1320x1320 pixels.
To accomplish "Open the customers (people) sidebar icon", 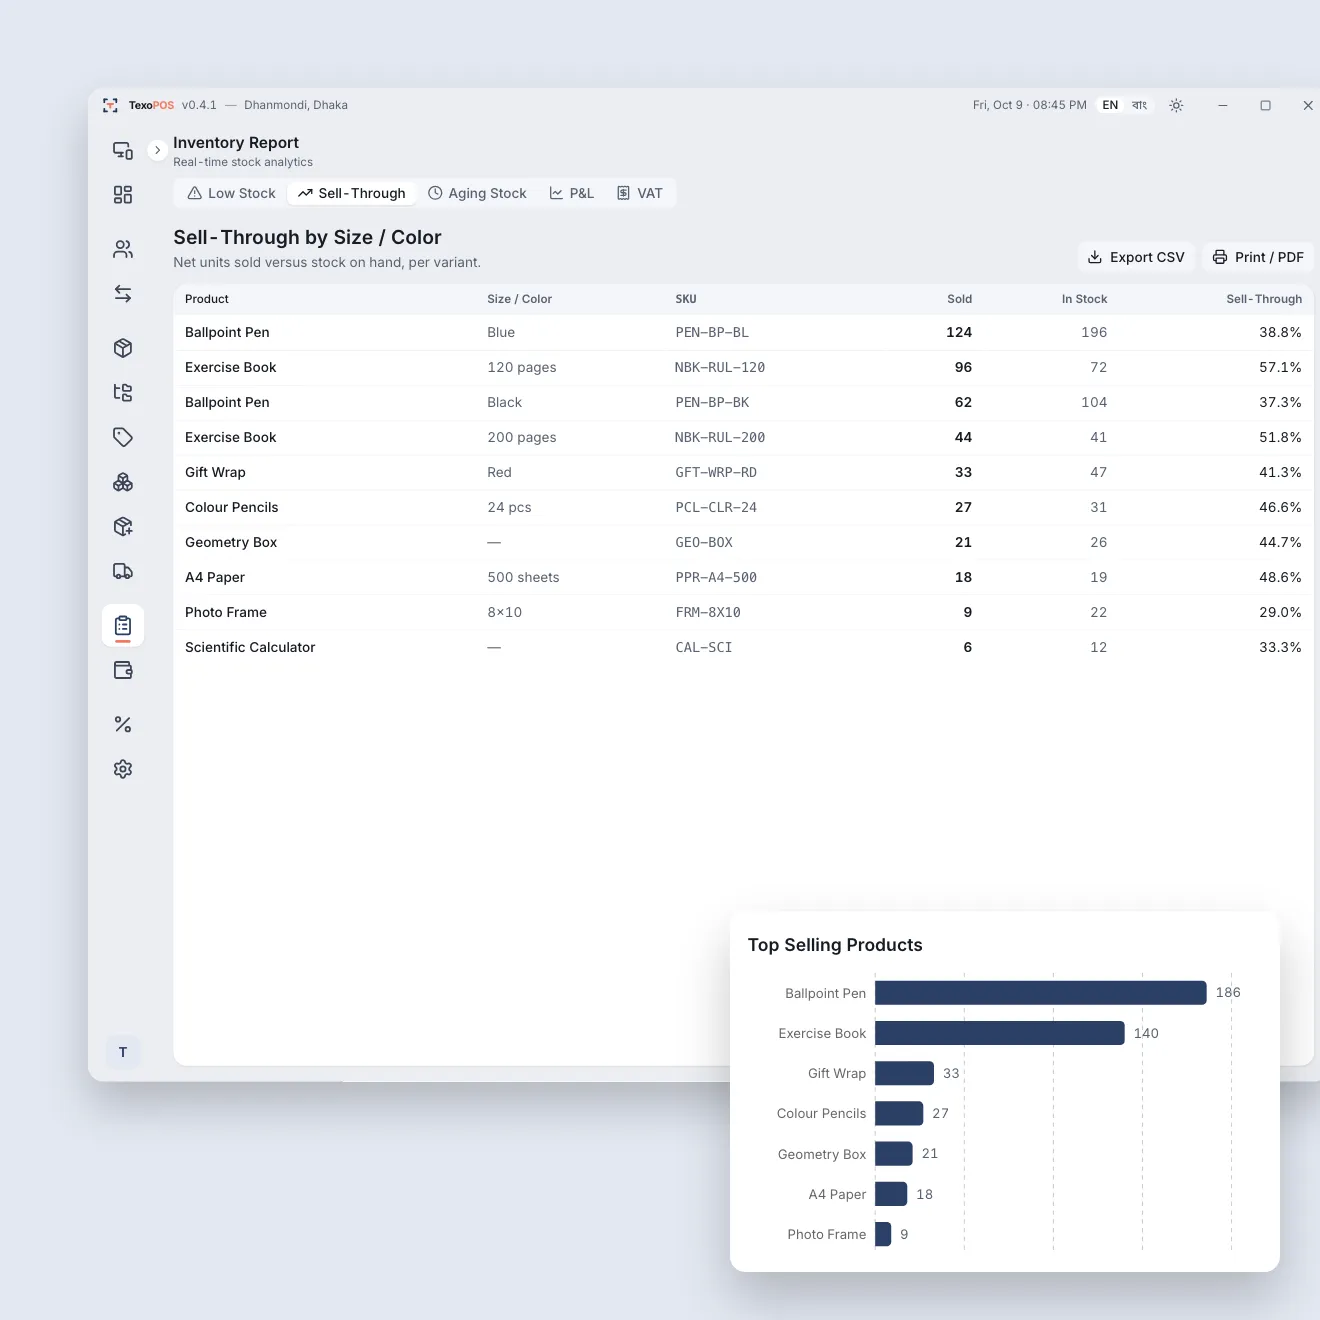I will pyautogui.click(x=123, y=249).
